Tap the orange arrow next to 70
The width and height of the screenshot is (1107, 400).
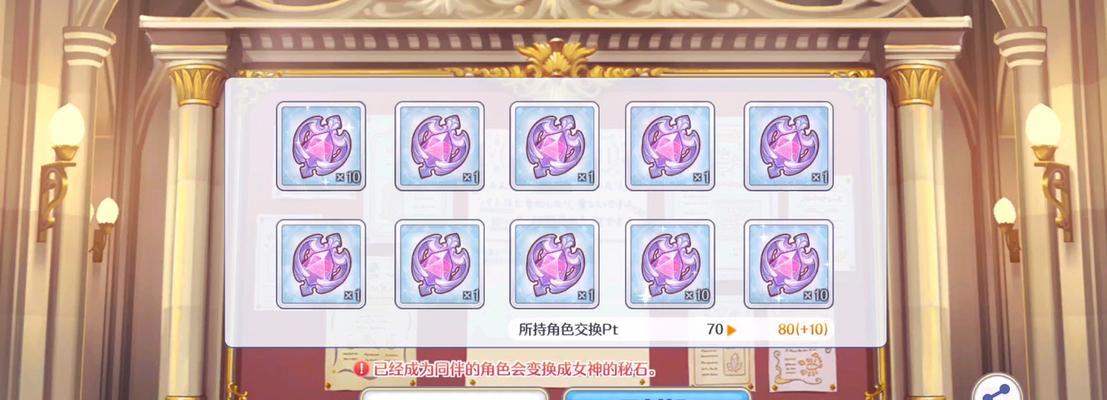pos(731,329)
